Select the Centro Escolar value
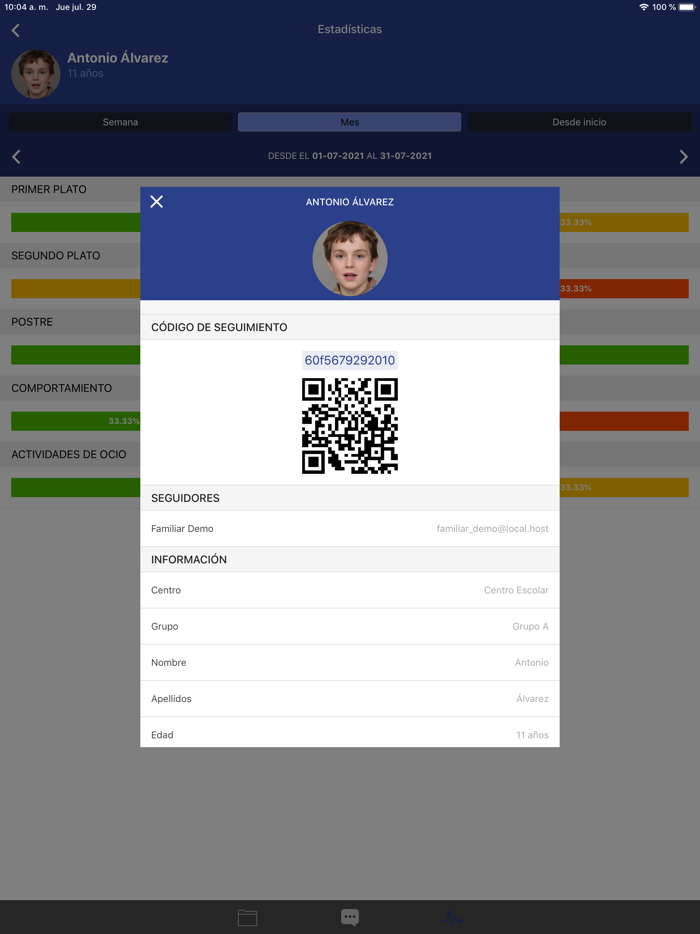The image size is (700, 934). [x=516, y=590]
